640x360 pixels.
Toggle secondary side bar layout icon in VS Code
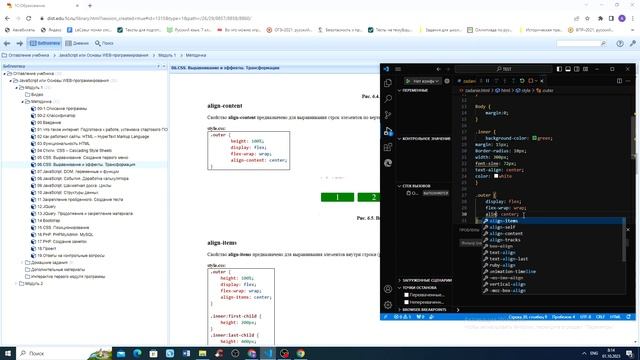577,69
